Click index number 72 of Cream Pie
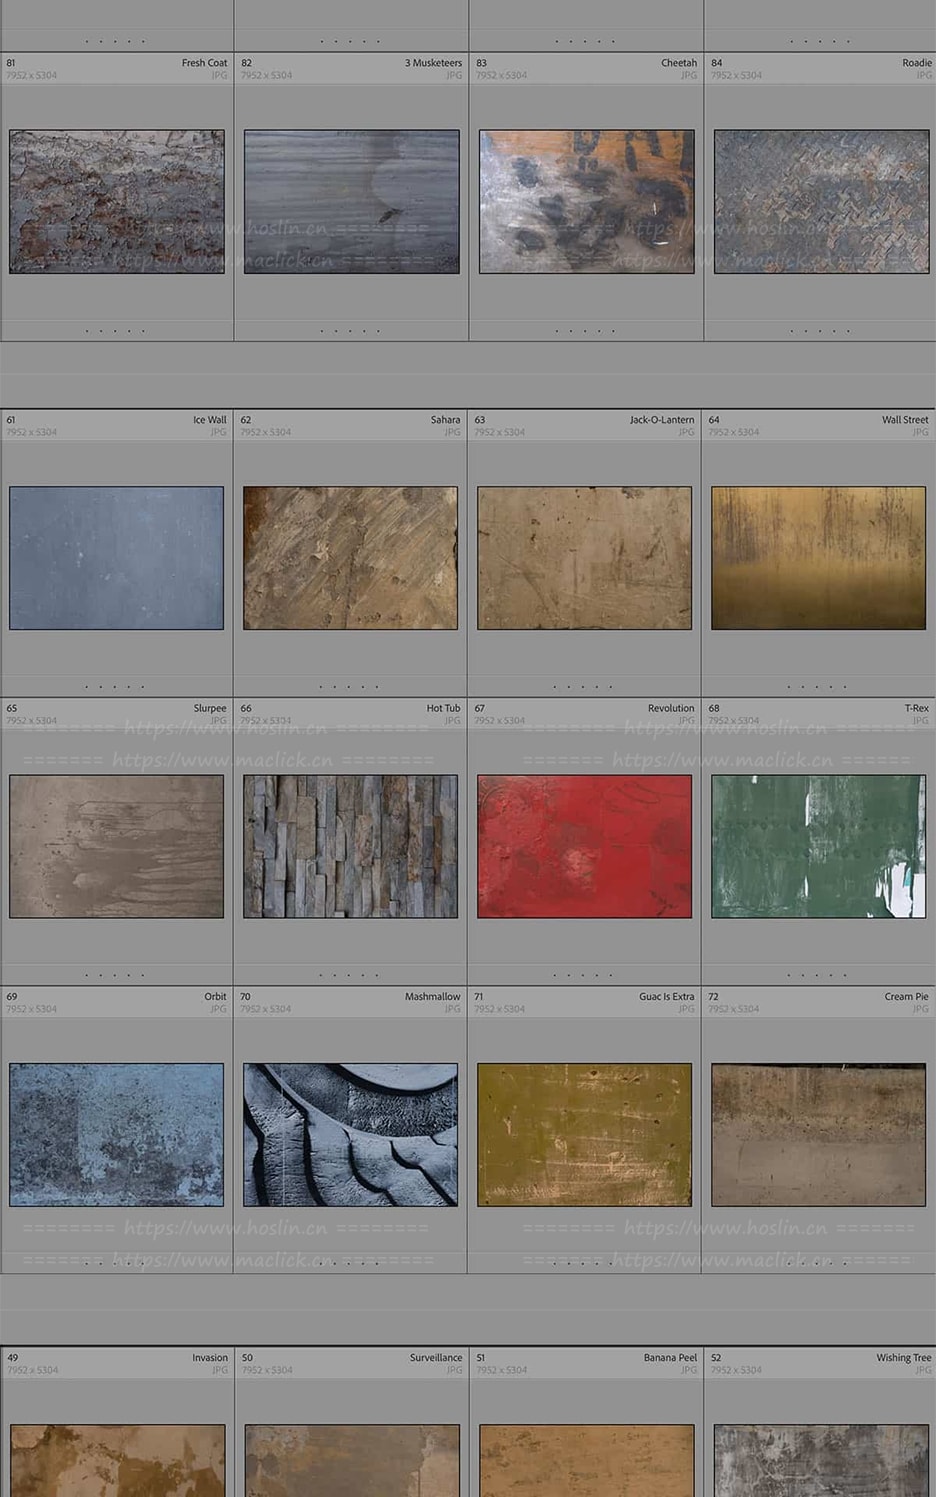 [x=713, y=997]
